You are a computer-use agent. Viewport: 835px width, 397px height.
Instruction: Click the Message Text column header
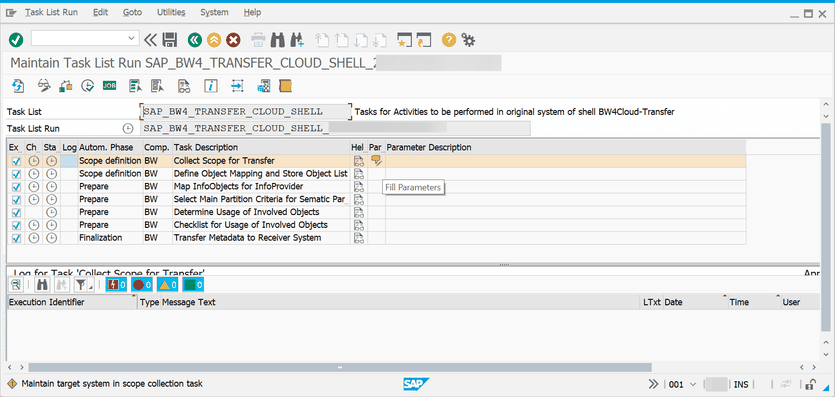(x=401, y=302)
